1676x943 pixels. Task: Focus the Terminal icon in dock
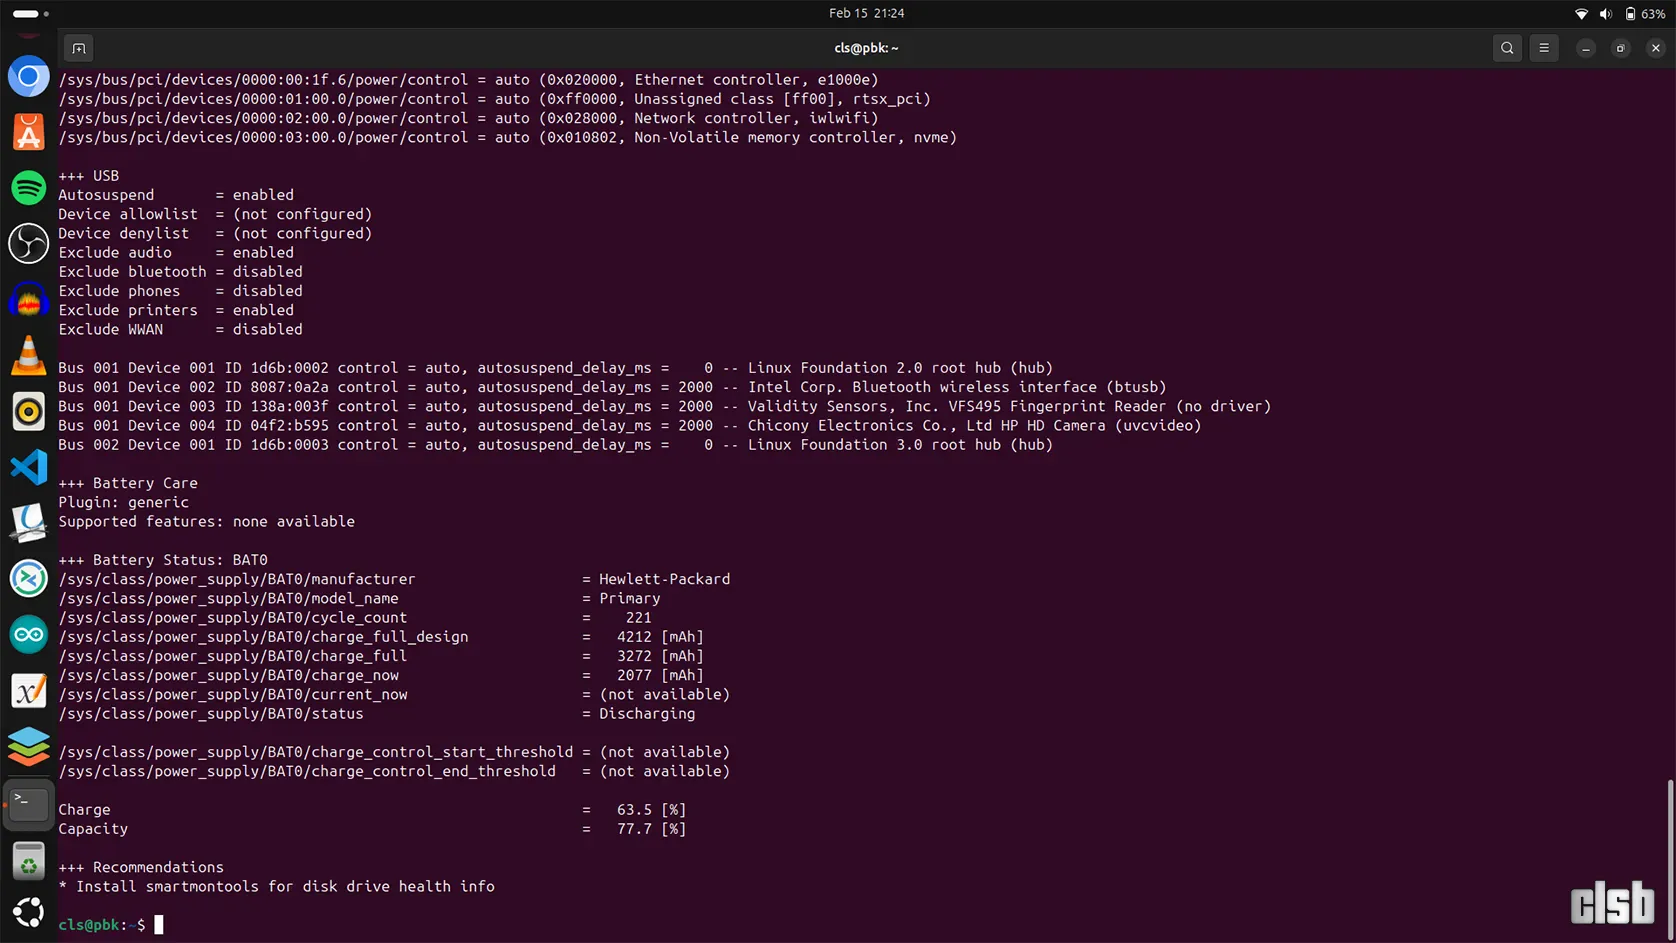[x=28, y=805]
